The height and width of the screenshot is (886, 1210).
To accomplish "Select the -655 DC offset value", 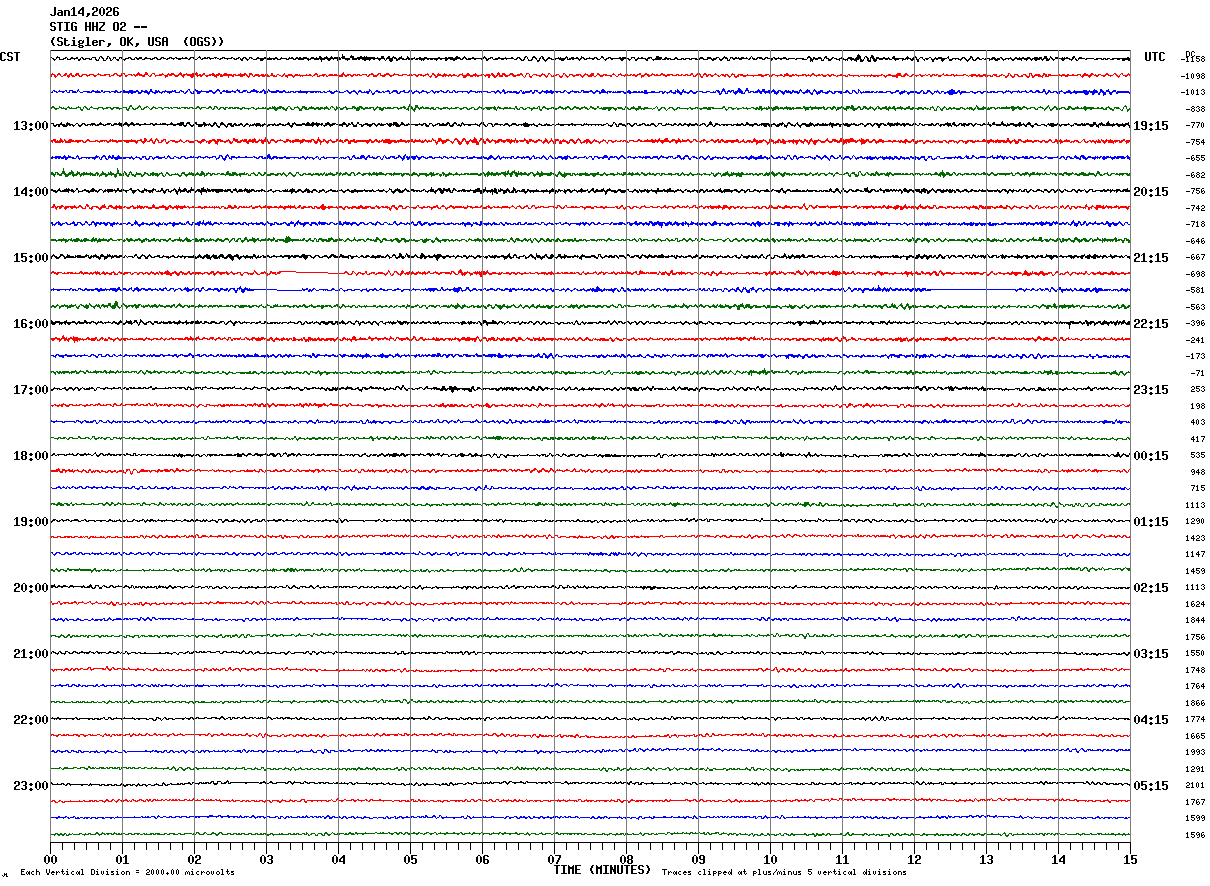I will click(1195, 158).
